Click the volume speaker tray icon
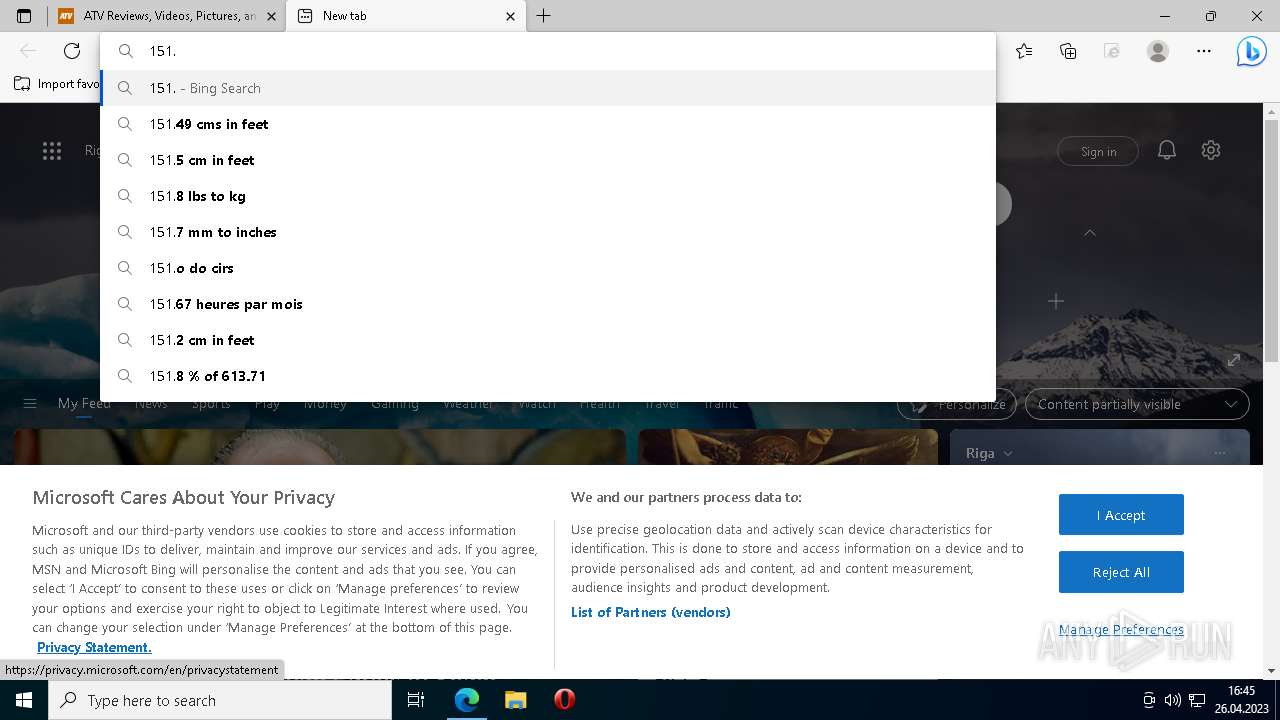 point(1173,700)
